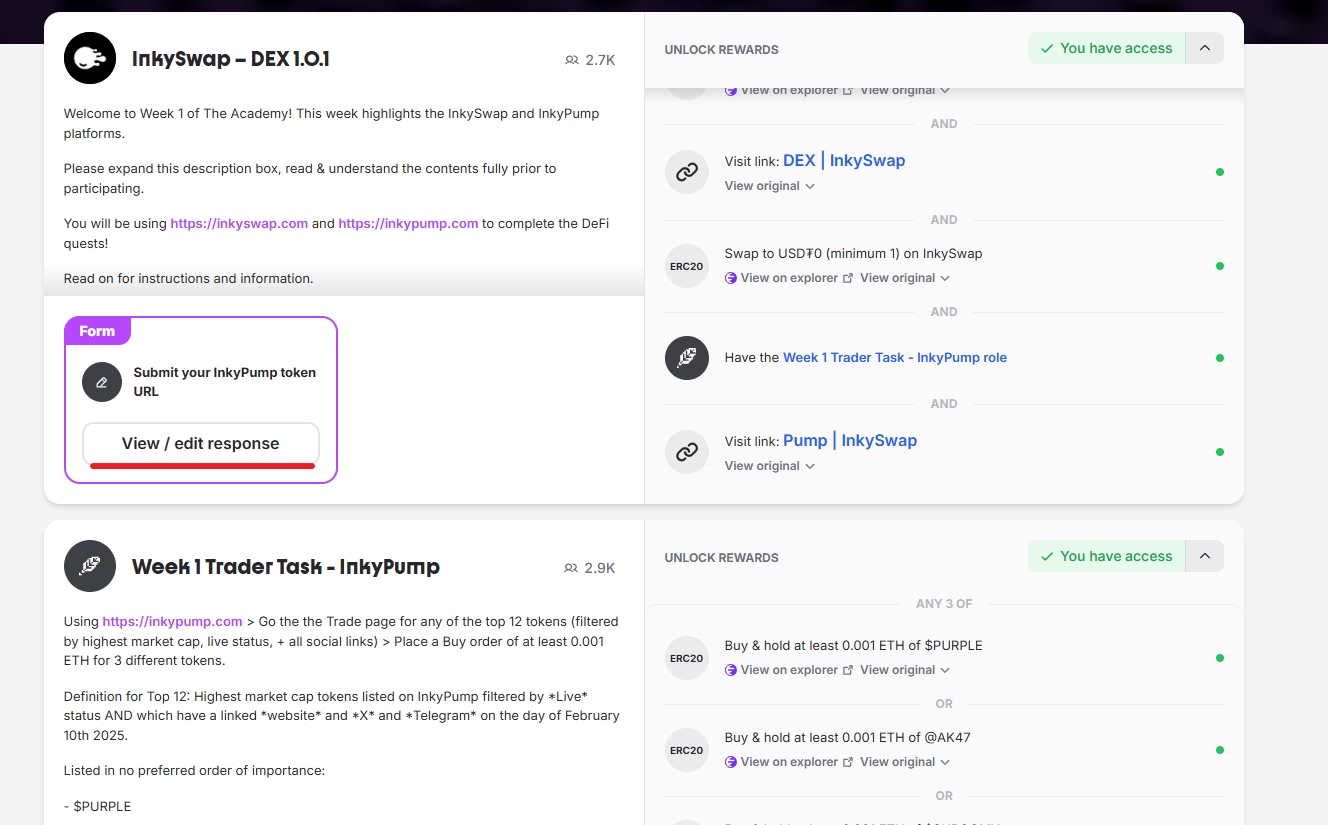
Task: Click the 2.7K member count
Action: pyautogui.click(x=600, y=60)
